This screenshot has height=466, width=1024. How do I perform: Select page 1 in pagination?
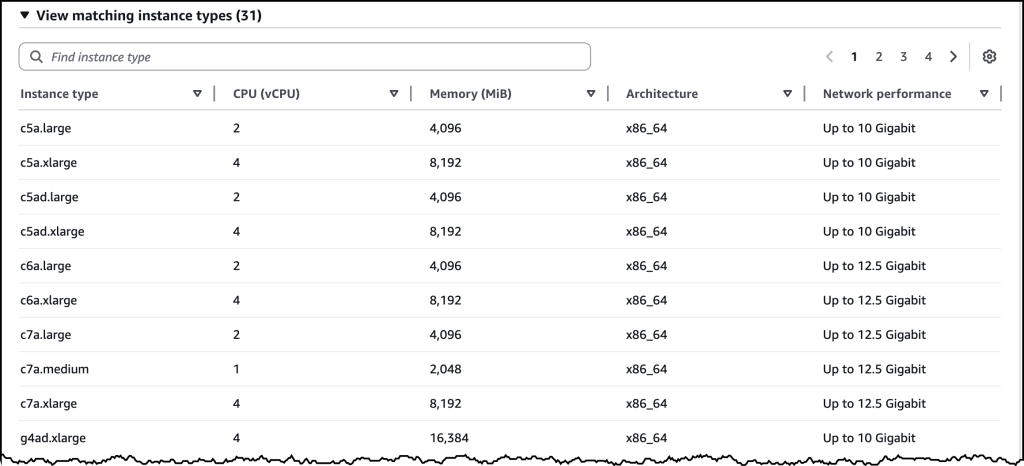pyautogui.click(x=854, y=57)
